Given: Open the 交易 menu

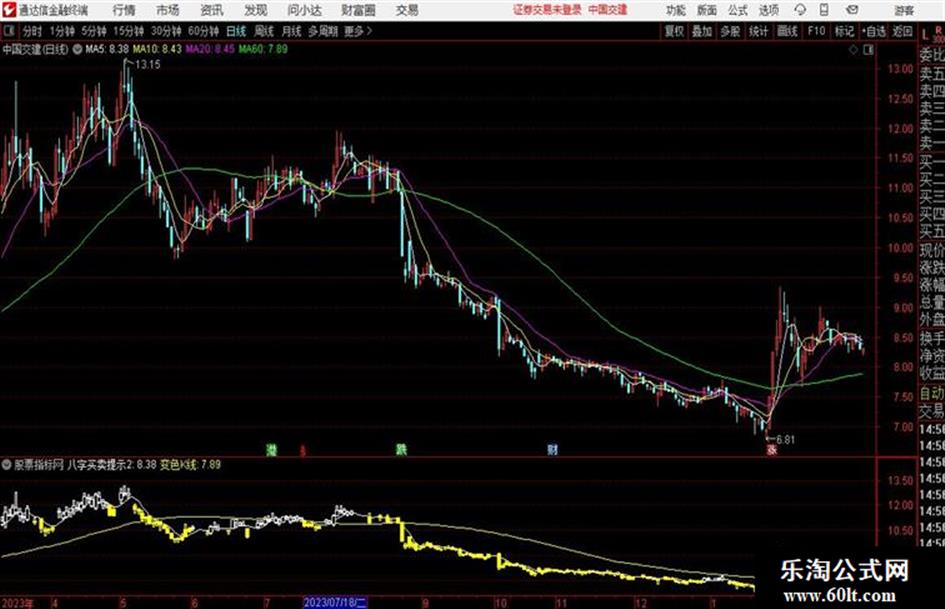Looking at the screenshot, I should point(407,10).
